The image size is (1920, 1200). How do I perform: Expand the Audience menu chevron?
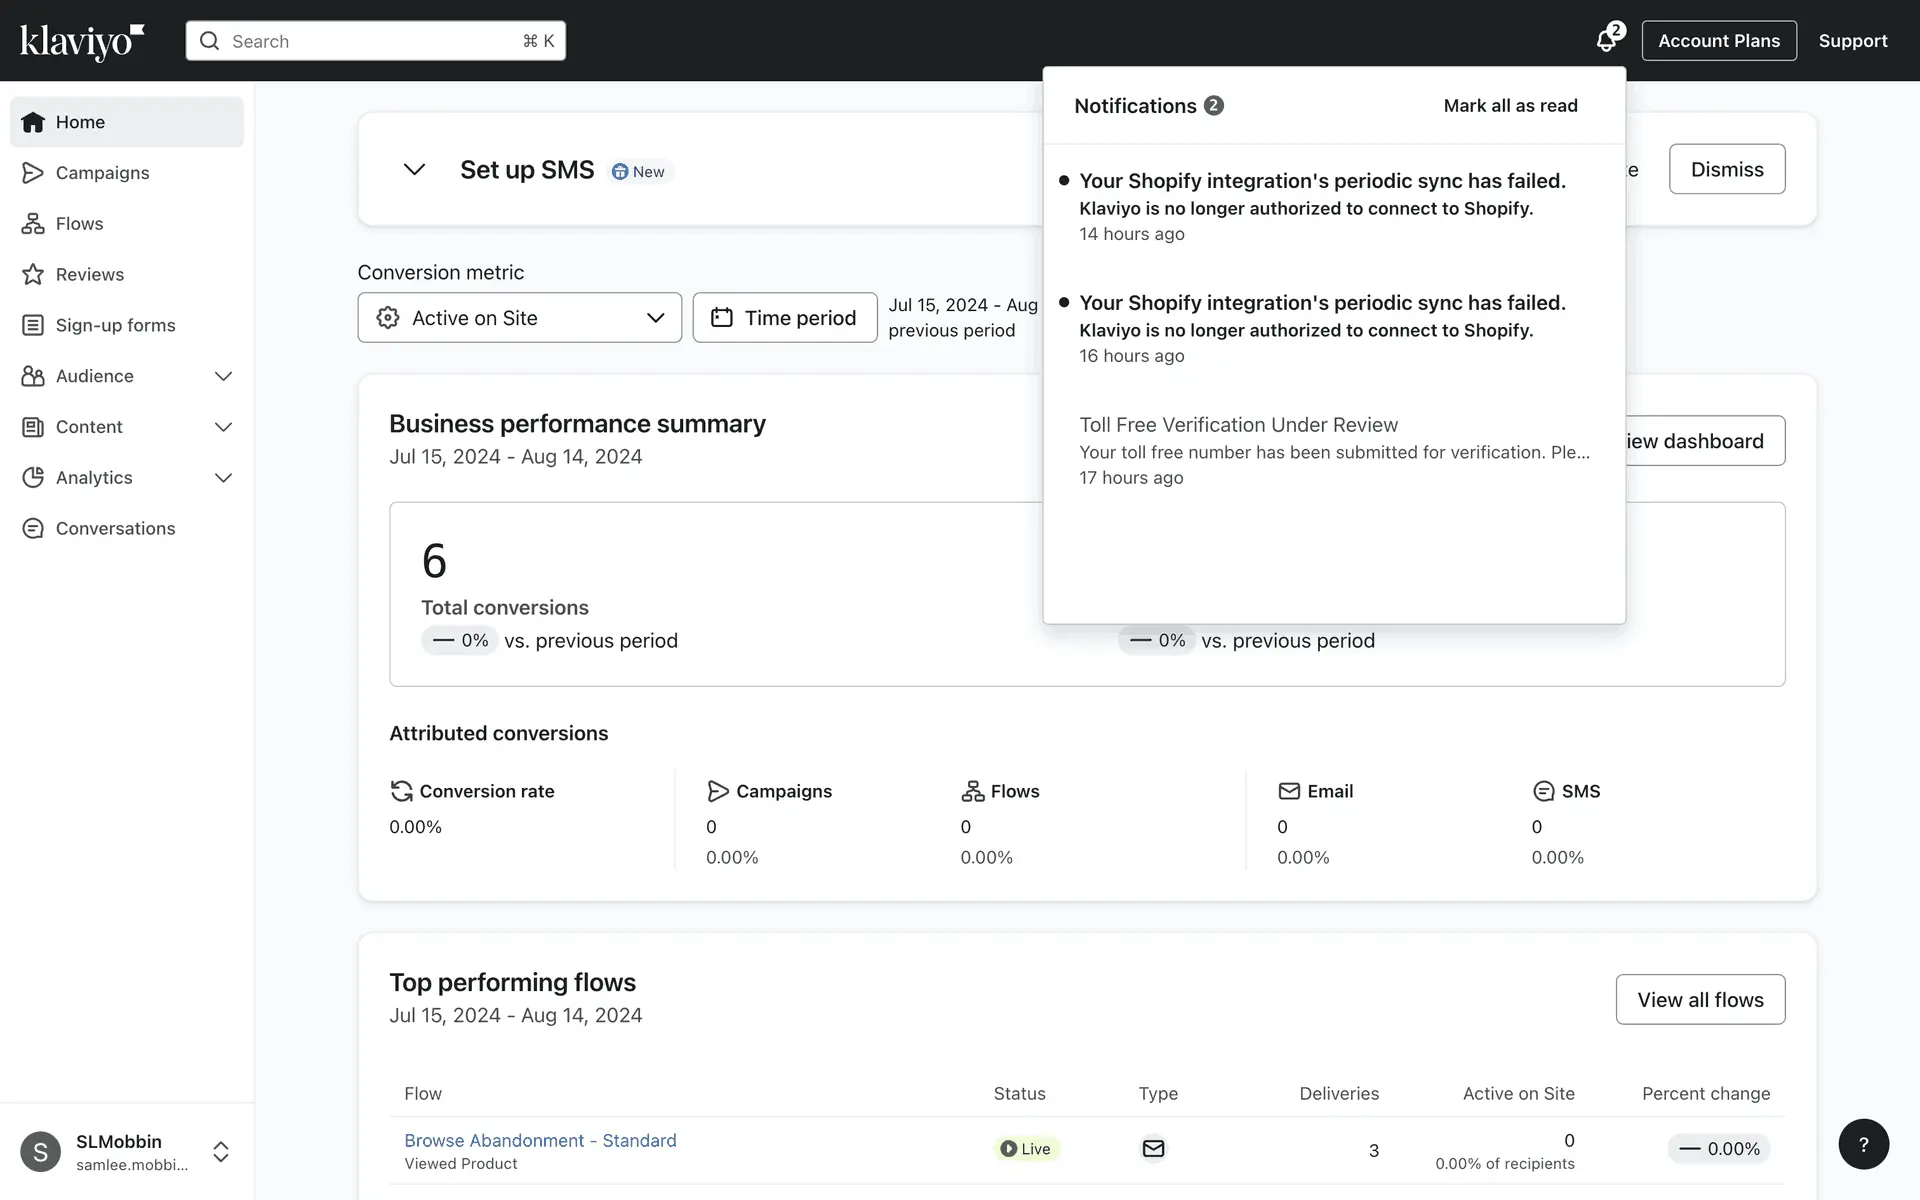[x=223, y=376]
